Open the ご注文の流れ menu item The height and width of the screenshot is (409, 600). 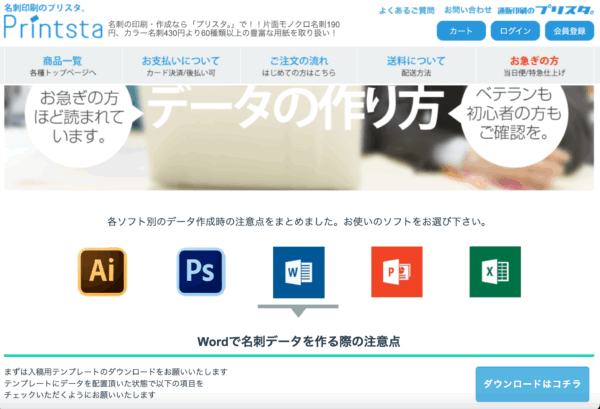pyautogui.click(x=300, y=66)
